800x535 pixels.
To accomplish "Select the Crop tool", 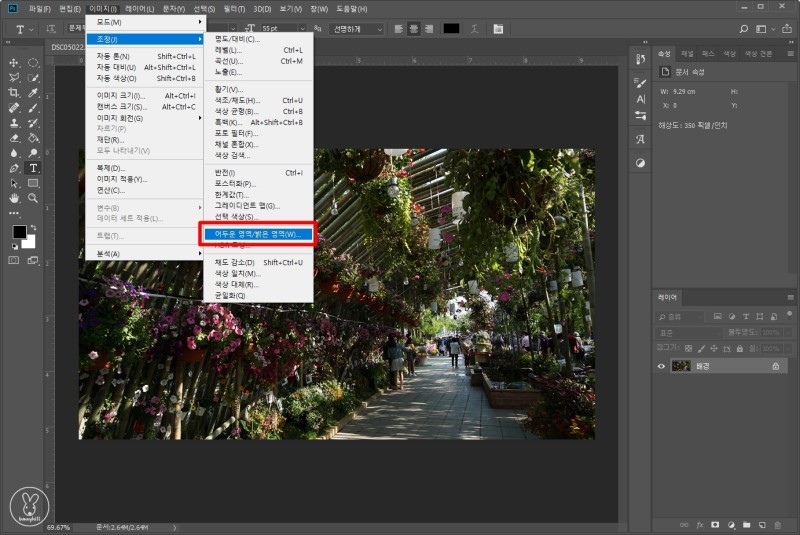I will click(x=14, y=92).
